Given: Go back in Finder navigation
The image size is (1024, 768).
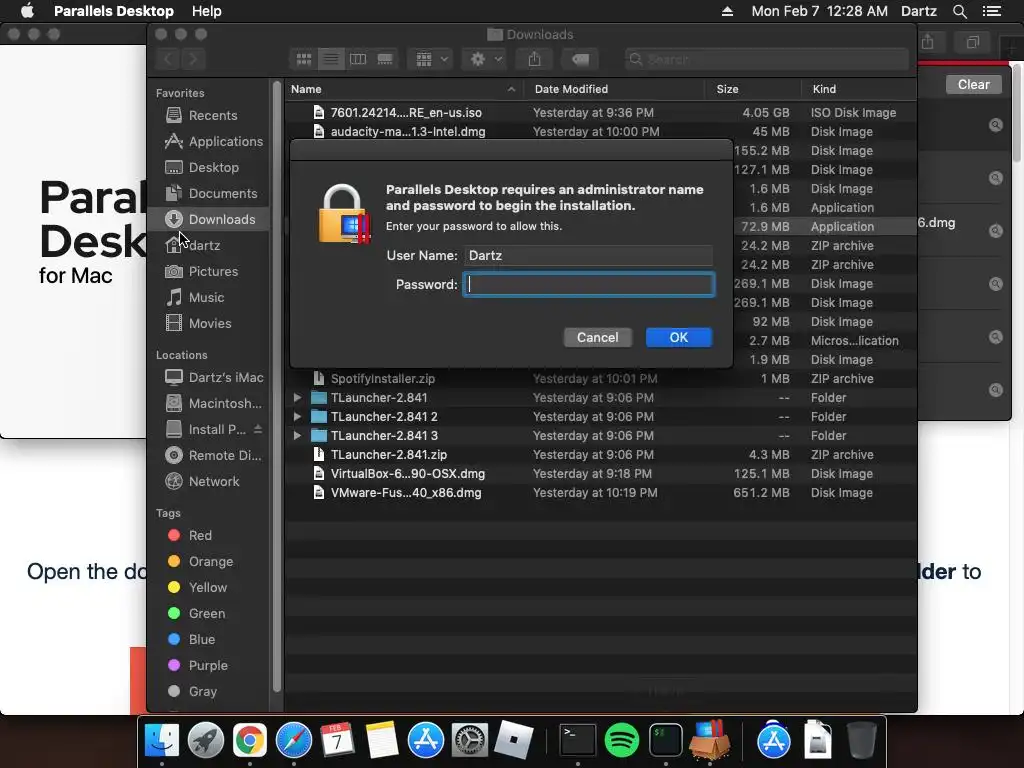Looking at the screenshot, I should [168, 59].
